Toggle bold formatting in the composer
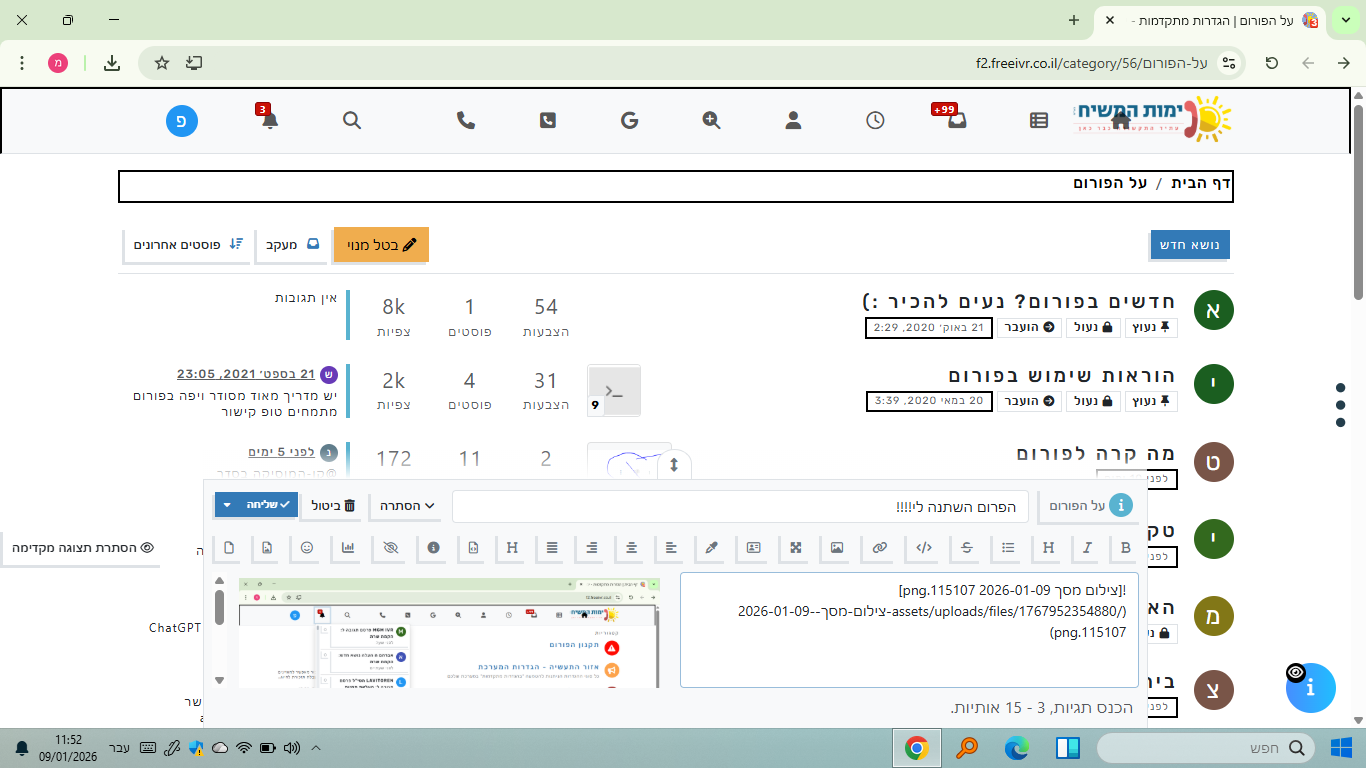 [1126, 548]
